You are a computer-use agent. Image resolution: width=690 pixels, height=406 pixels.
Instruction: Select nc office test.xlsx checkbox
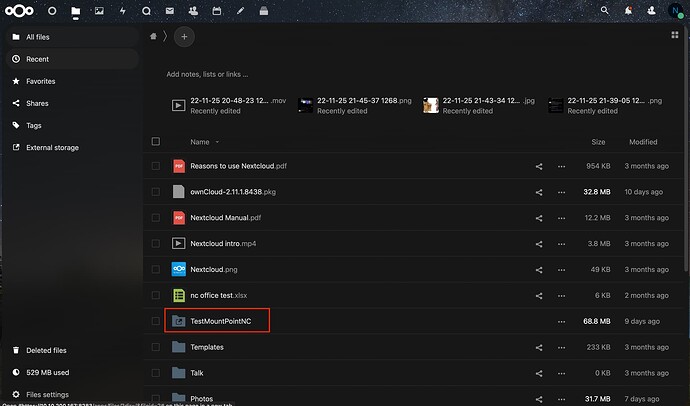156,296
